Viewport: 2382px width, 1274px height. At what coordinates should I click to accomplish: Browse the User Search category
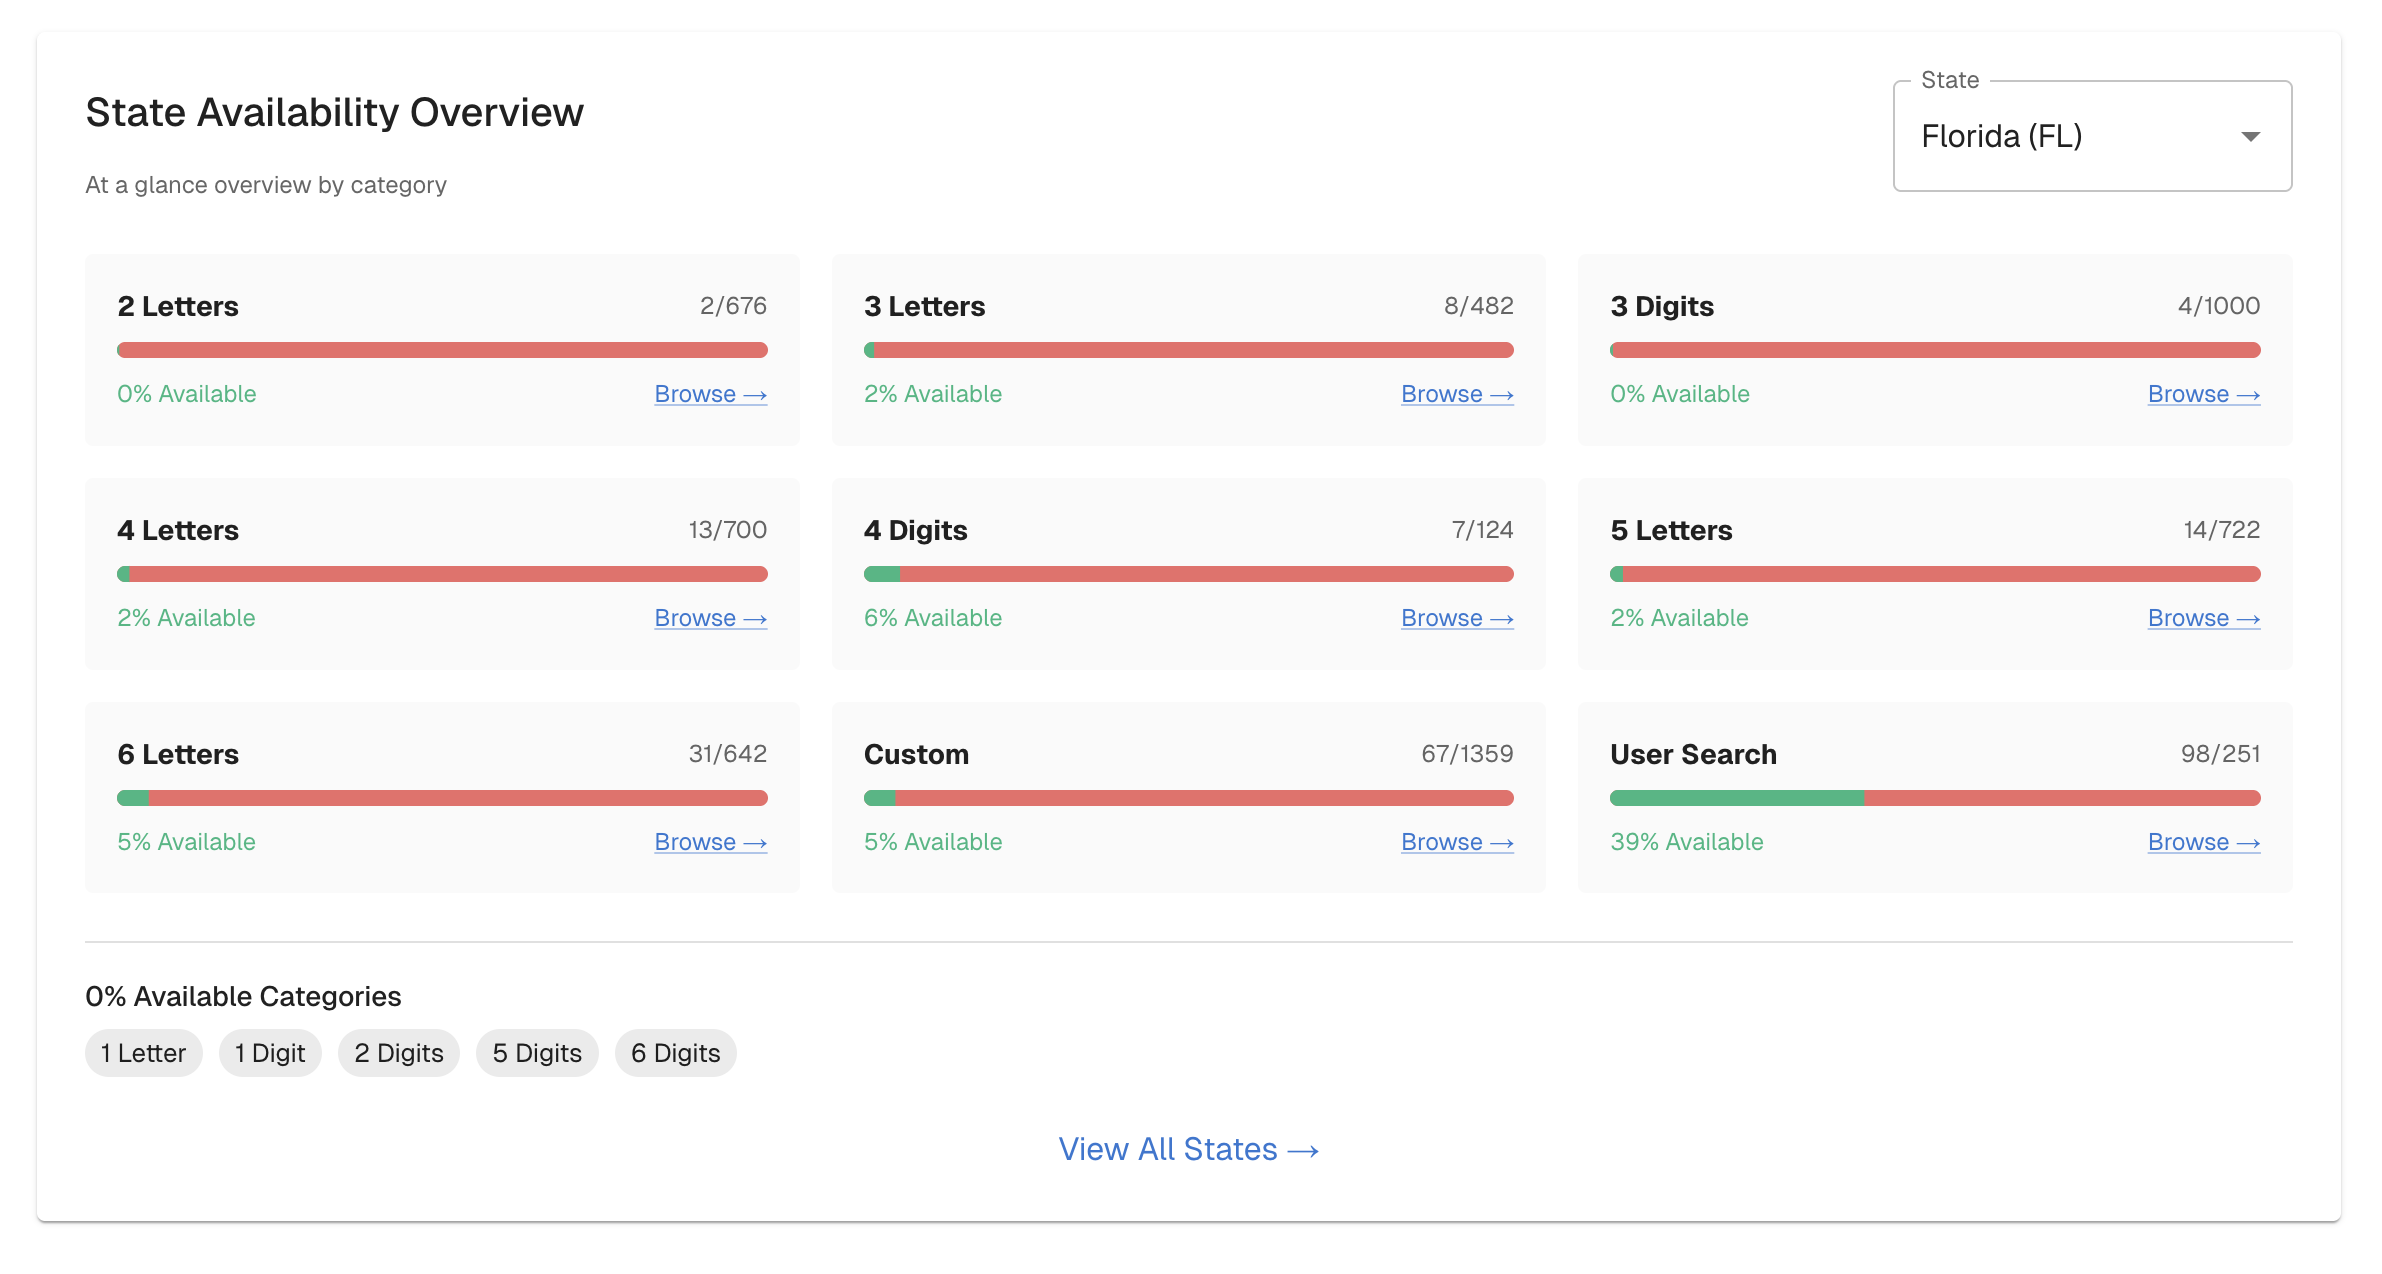click(x=2203, y=842)
